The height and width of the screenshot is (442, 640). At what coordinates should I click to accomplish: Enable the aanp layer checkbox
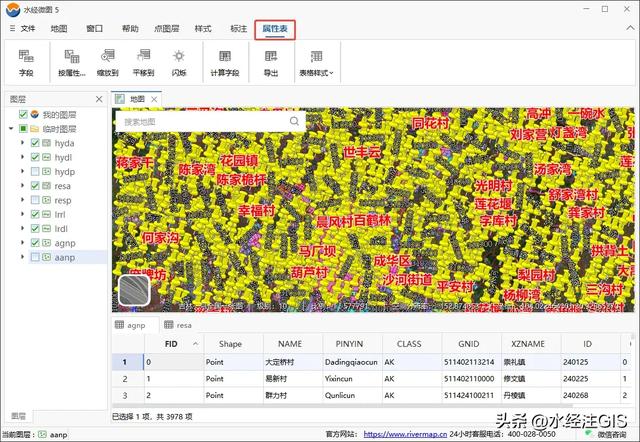pos(35,257)
